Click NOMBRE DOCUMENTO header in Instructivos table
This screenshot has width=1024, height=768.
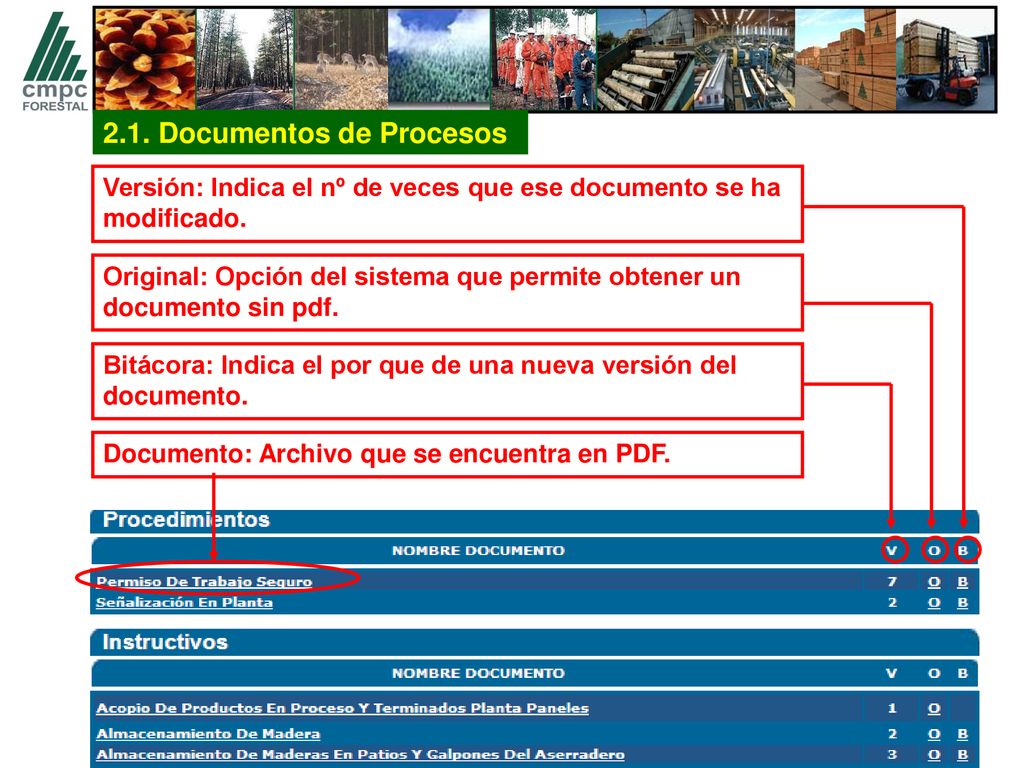tap(478, 673)
